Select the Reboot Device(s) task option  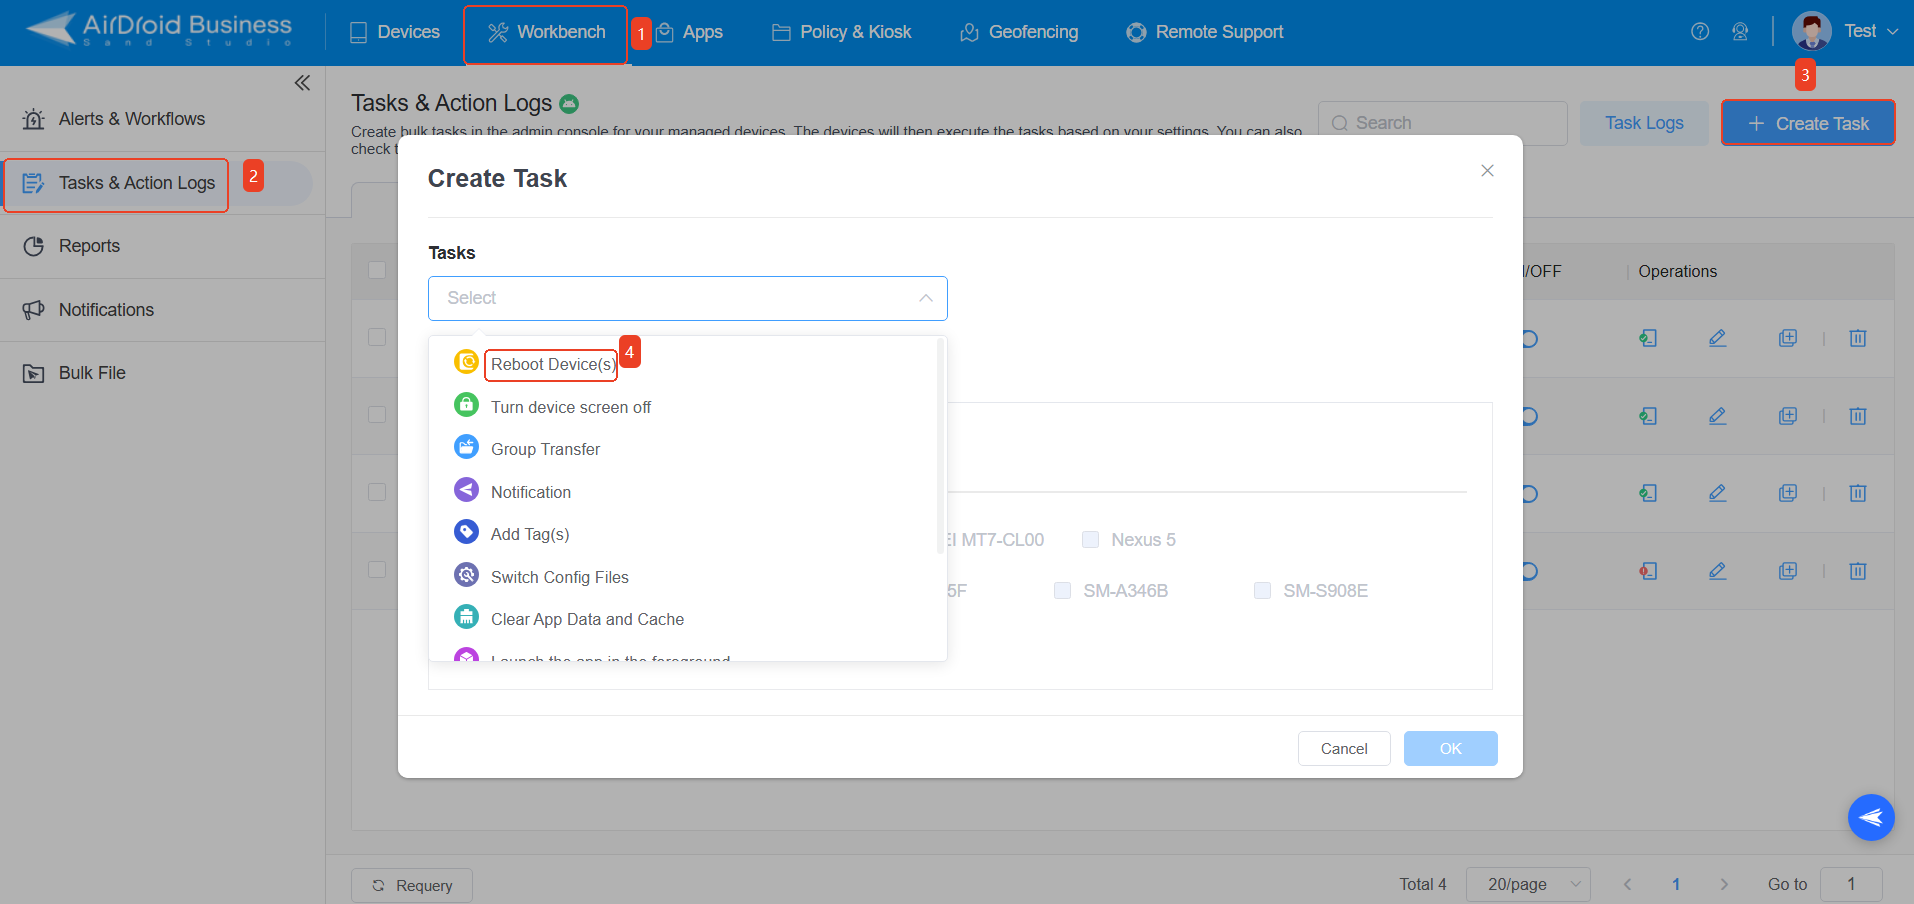pyautogui.click(x=550, y=364)
